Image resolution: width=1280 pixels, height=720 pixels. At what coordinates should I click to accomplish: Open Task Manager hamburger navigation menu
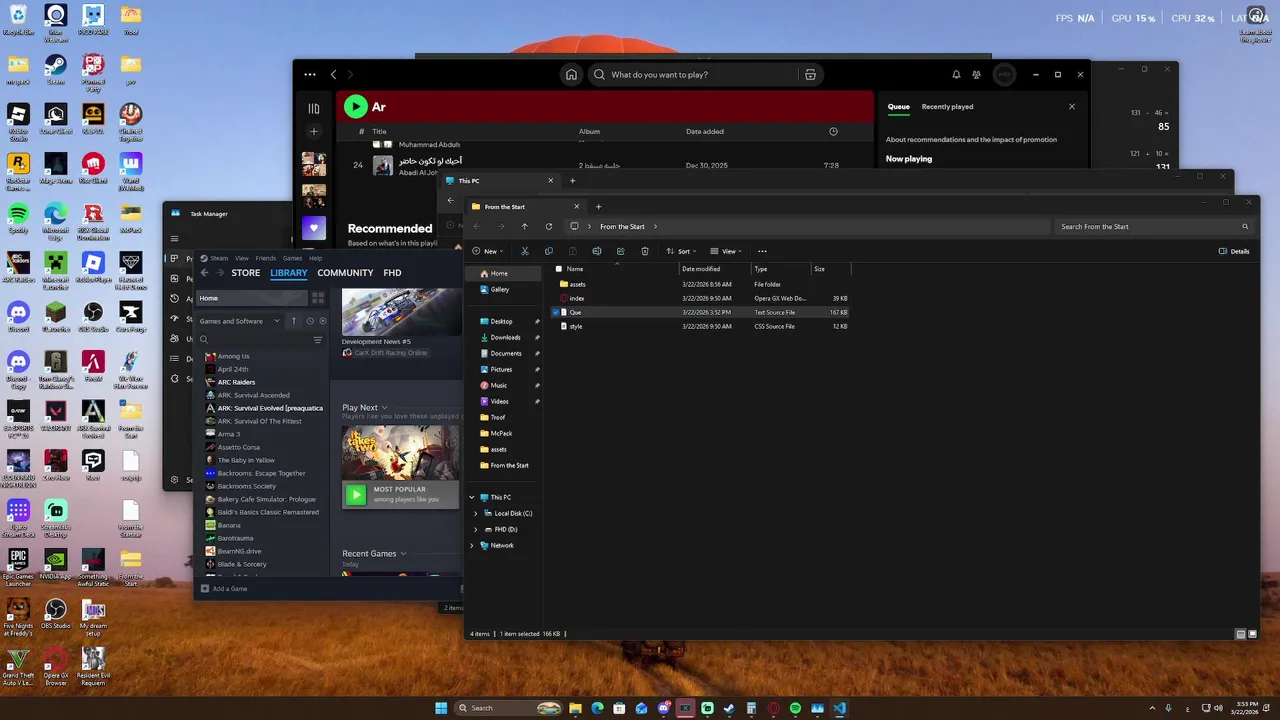coord(174,238)
